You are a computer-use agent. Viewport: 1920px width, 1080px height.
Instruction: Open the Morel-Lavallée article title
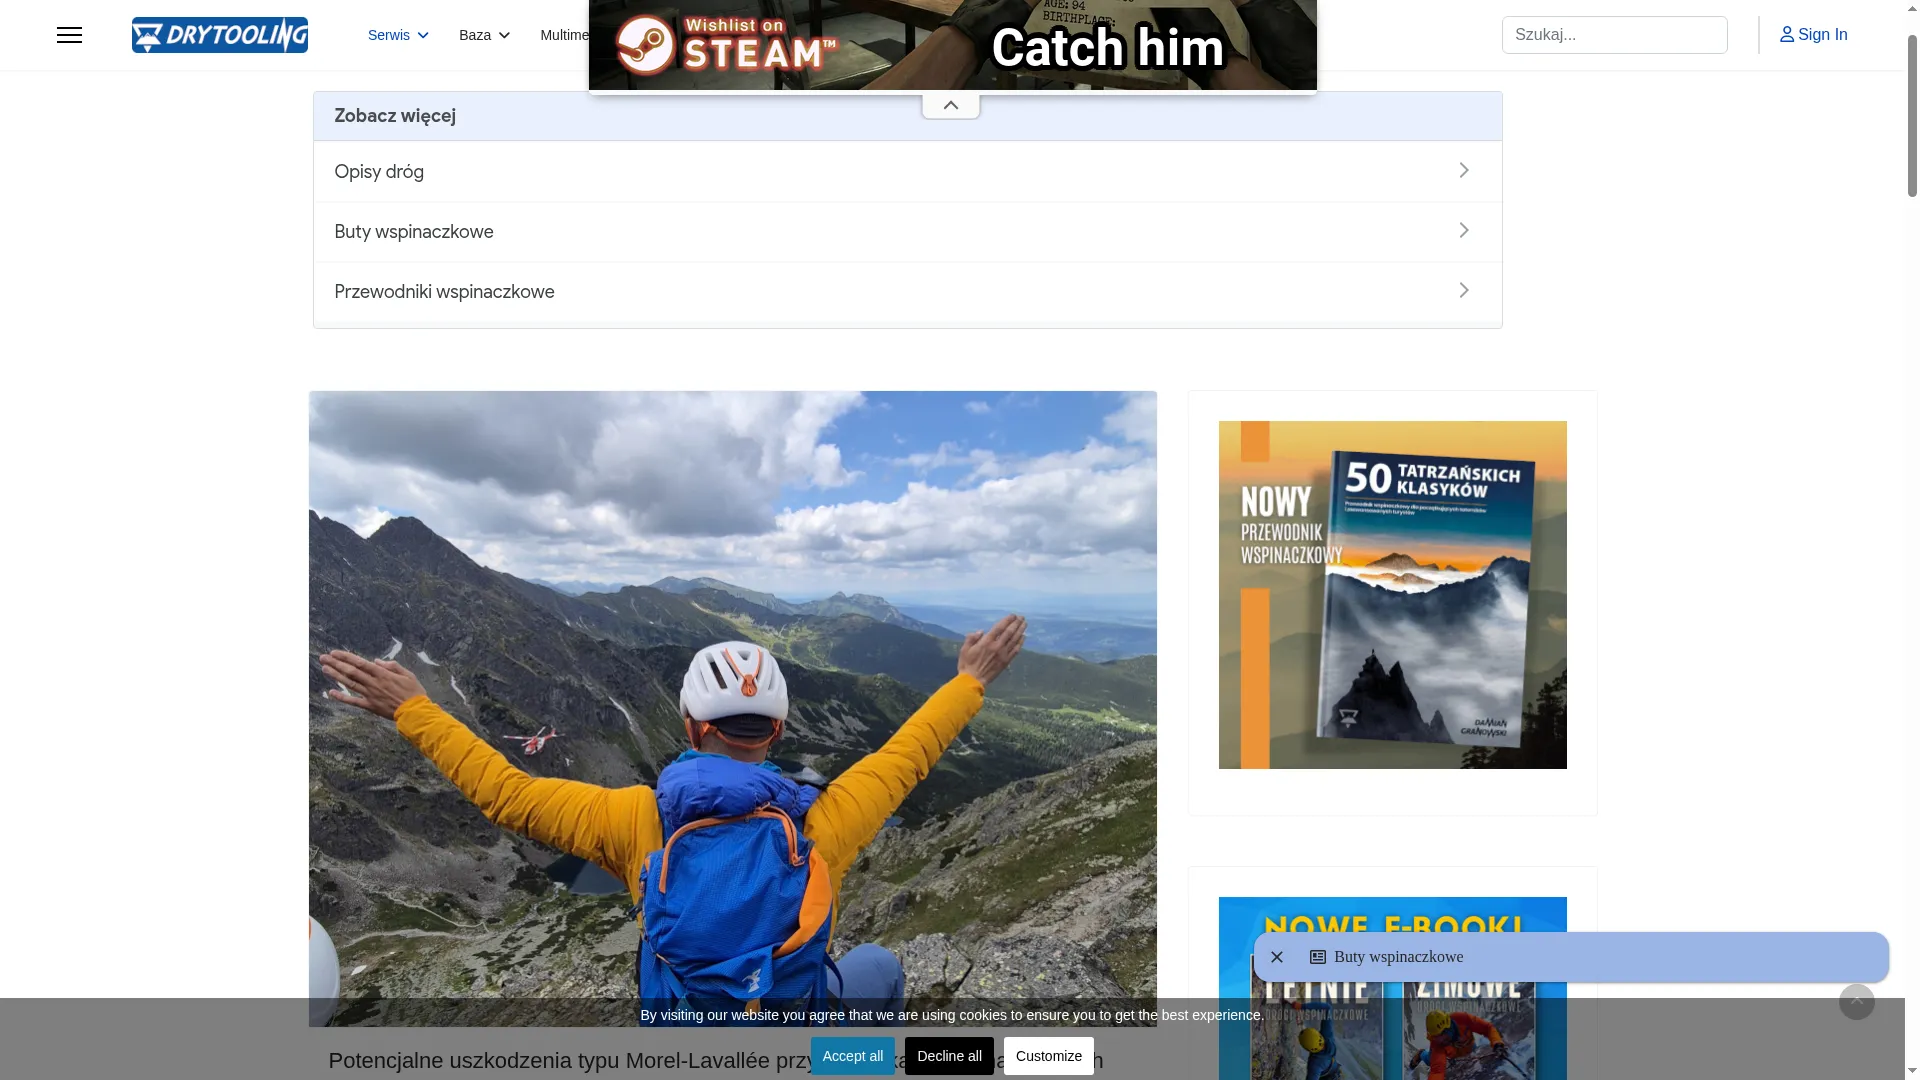[716, 1061]
